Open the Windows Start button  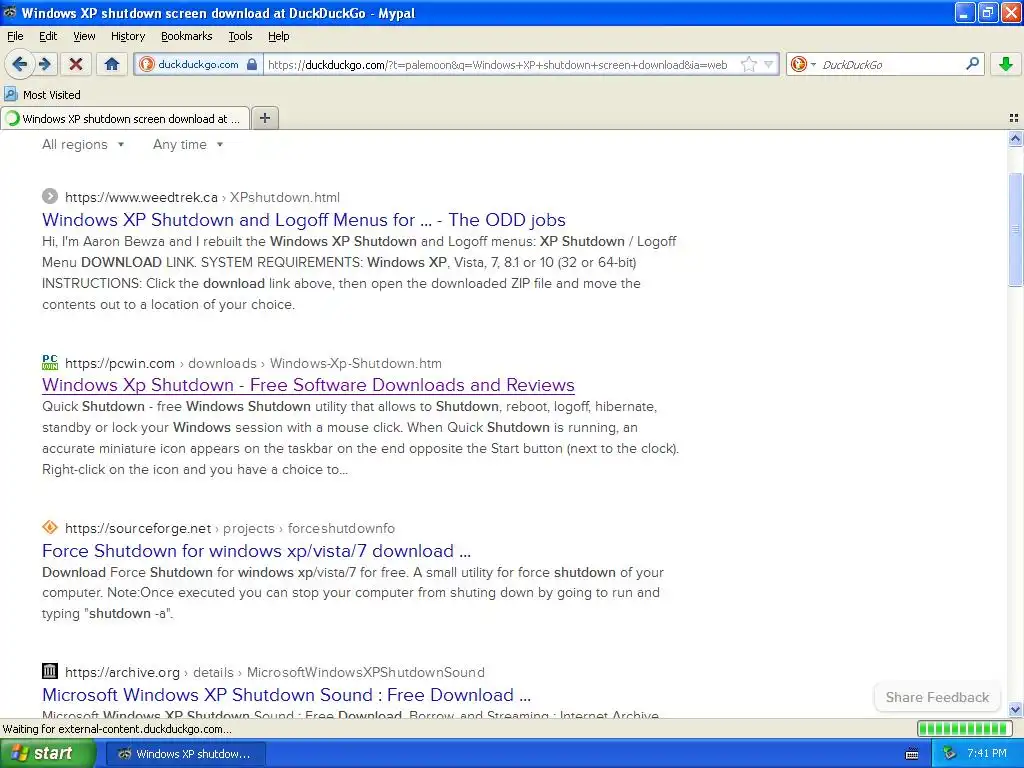tap(47, 753)
